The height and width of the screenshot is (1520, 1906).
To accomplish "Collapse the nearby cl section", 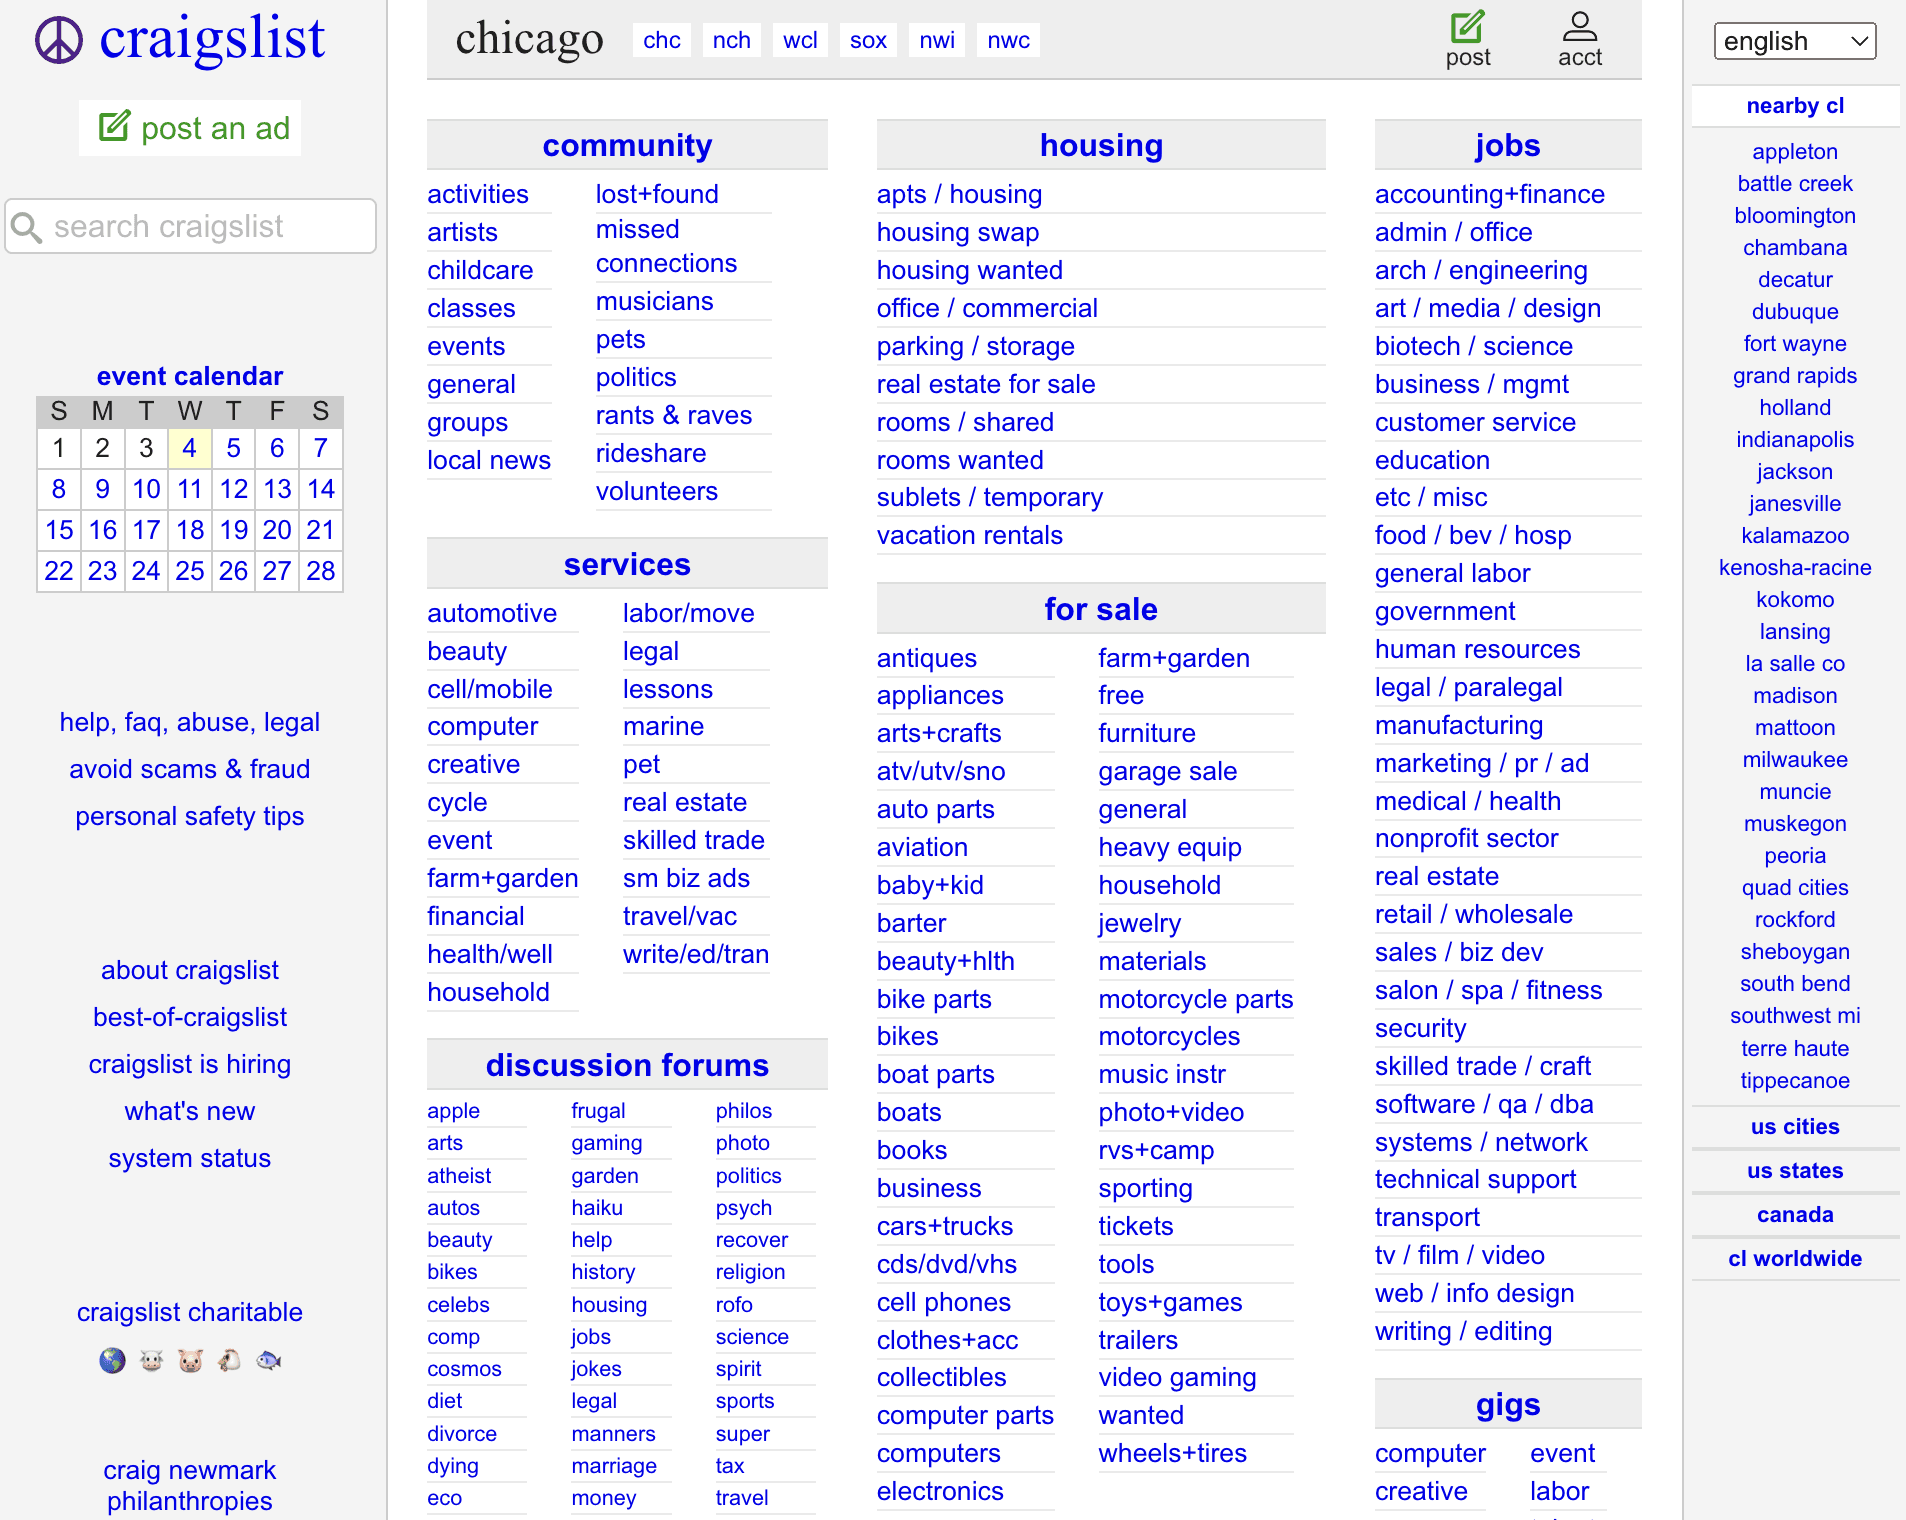I will pyautogui.click(x=1794, y=105).
